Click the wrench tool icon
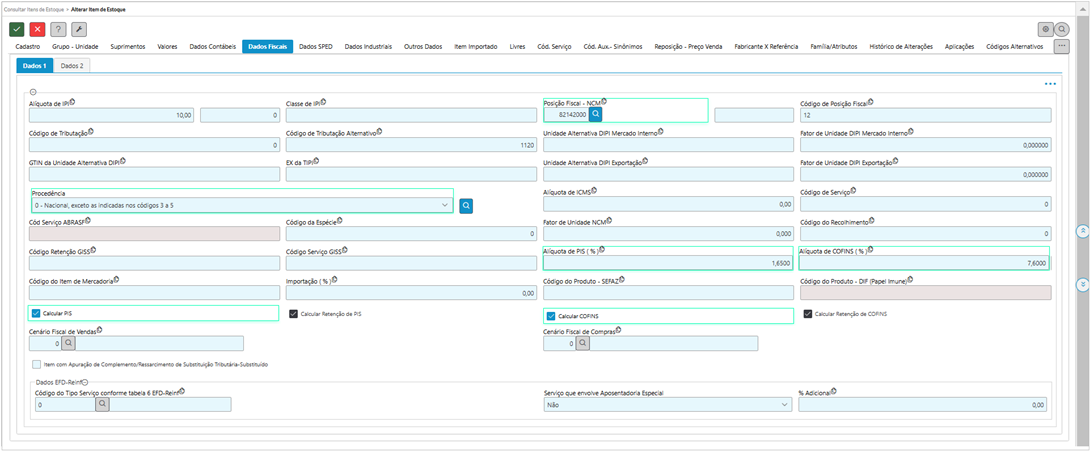 pyautogui.click(x=79, y=29)
